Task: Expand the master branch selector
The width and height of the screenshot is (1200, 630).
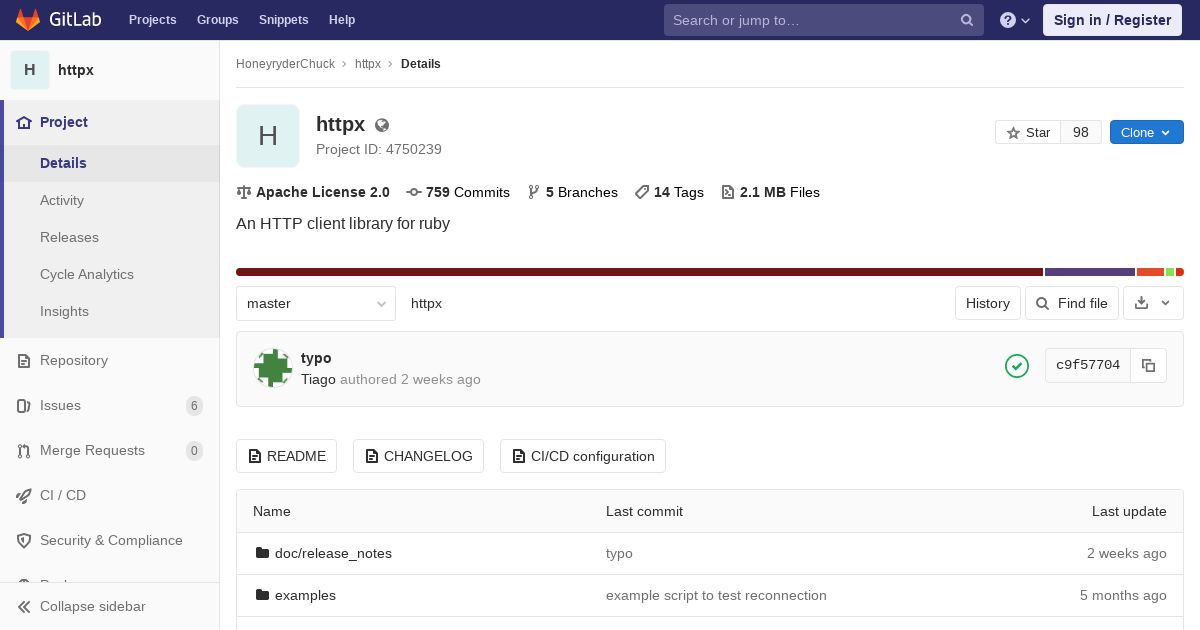Action: pos(316,303)
